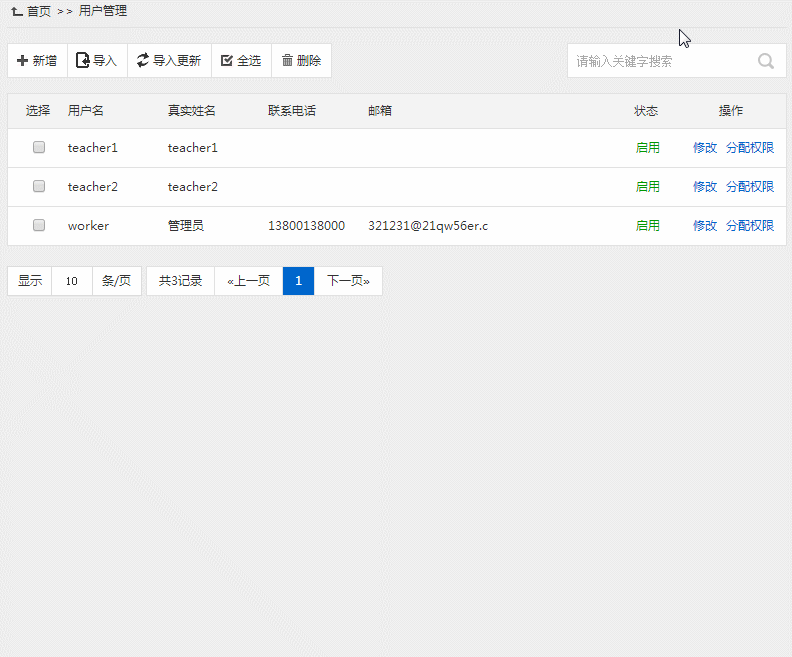Screen dimensions: 792x657
Task: Click 分配权限 for user worker
Action: pos(750,226)
